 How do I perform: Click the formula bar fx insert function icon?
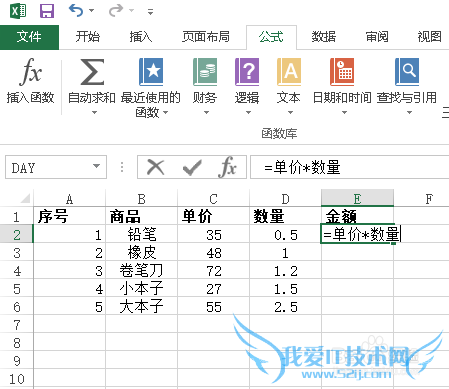tap(227, 167)
